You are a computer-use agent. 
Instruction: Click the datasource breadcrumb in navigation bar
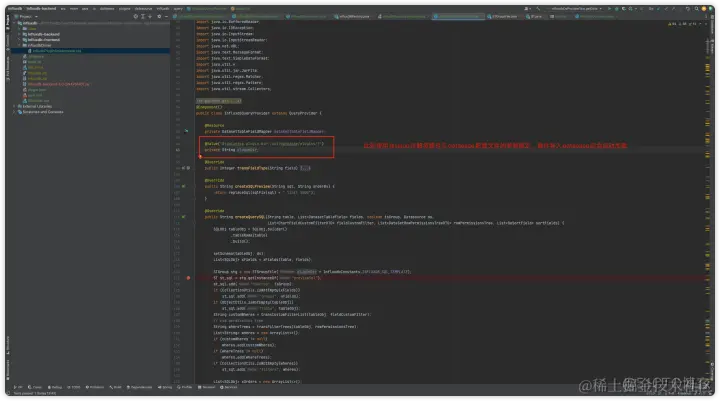pyautogui.click(x=144, y=9)
